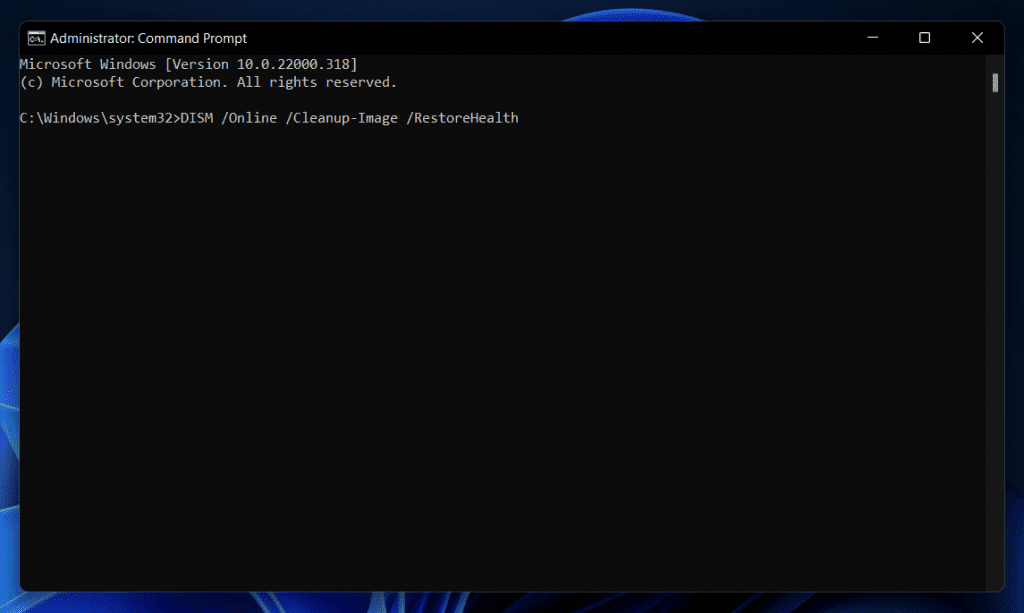Screen dimensions: 1024x613
Task: Click the scrollbar thumb on the right
Action: [995, 84]
